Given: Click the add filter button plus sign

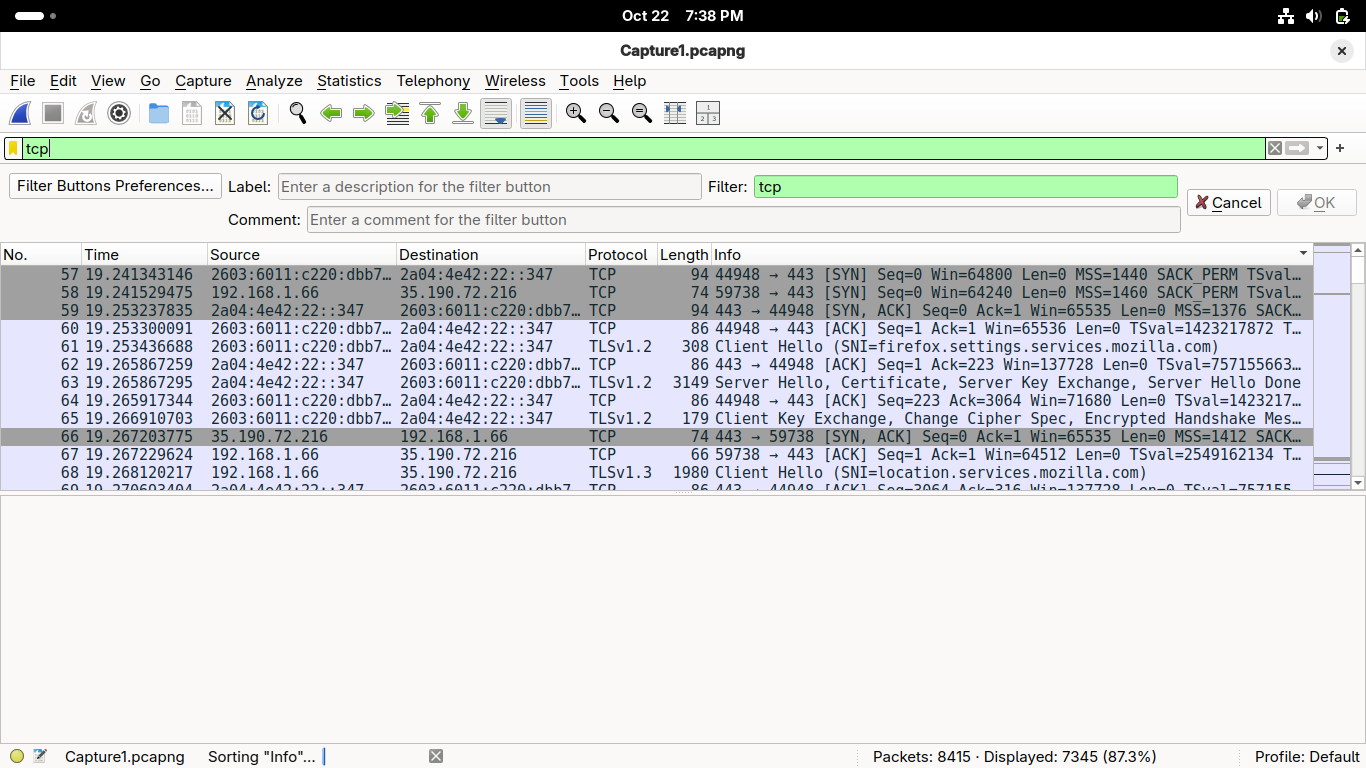Looking at the screenshot, I should (x=1340, y=149).
